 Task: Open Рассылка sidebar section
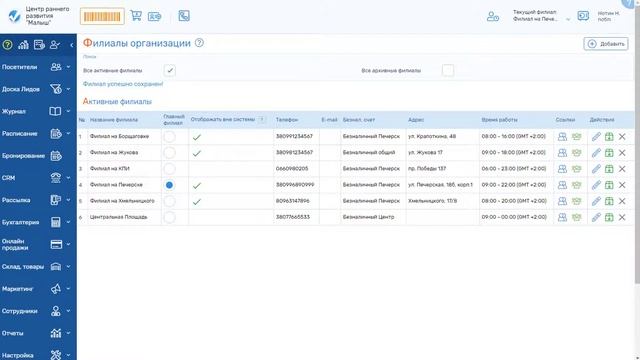(x=38, y=200)
